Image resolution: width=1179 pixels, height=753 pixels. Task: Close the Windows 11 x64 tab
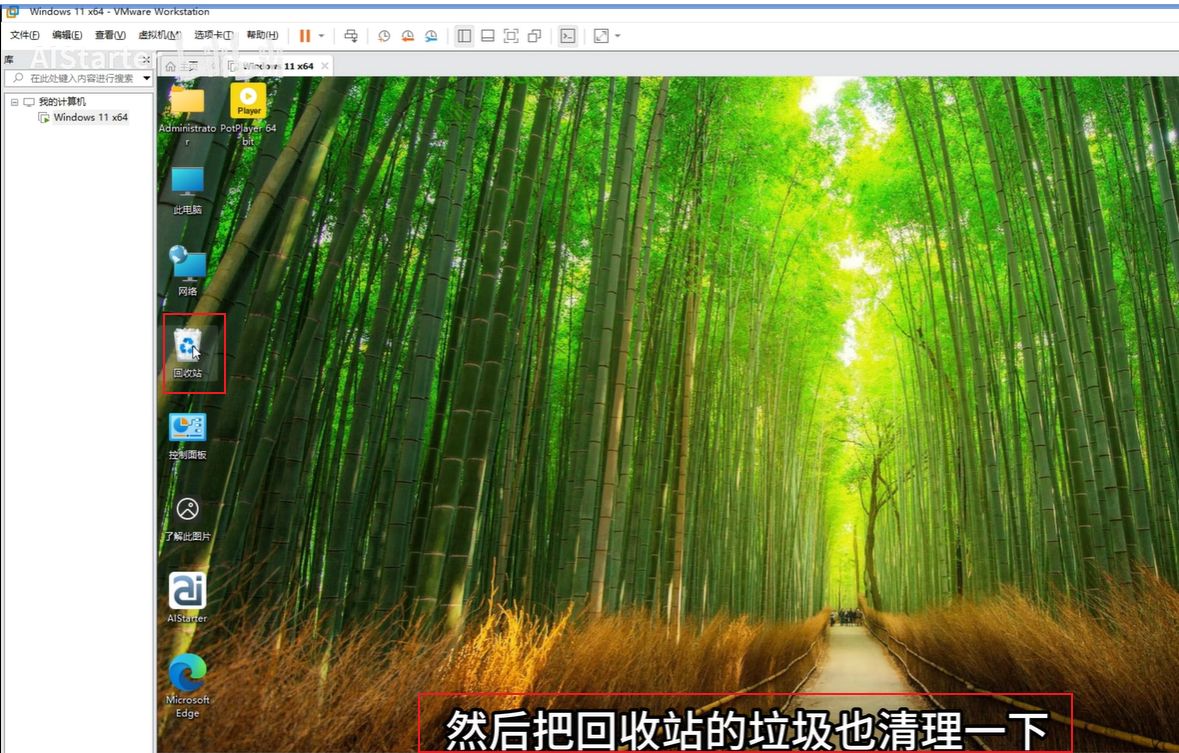(x=325, y=66)
